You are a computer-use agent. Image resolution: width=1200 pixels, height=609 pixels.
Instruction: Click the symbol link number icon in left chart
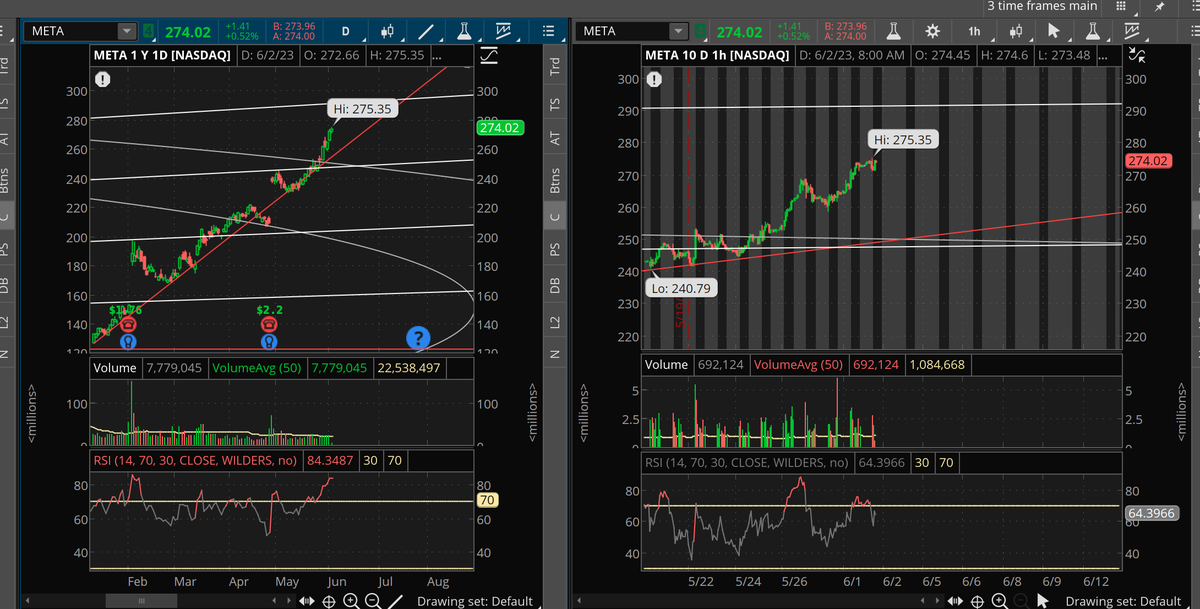pyautogui.click(x=149, y=32)
